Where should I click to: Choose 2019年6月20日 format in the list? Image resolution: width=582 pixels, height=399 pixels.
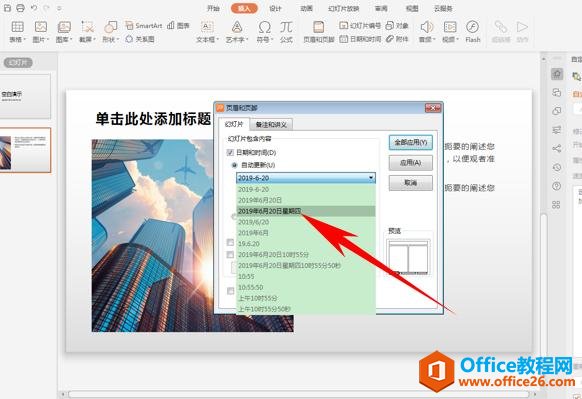click(x=306, y=200)
